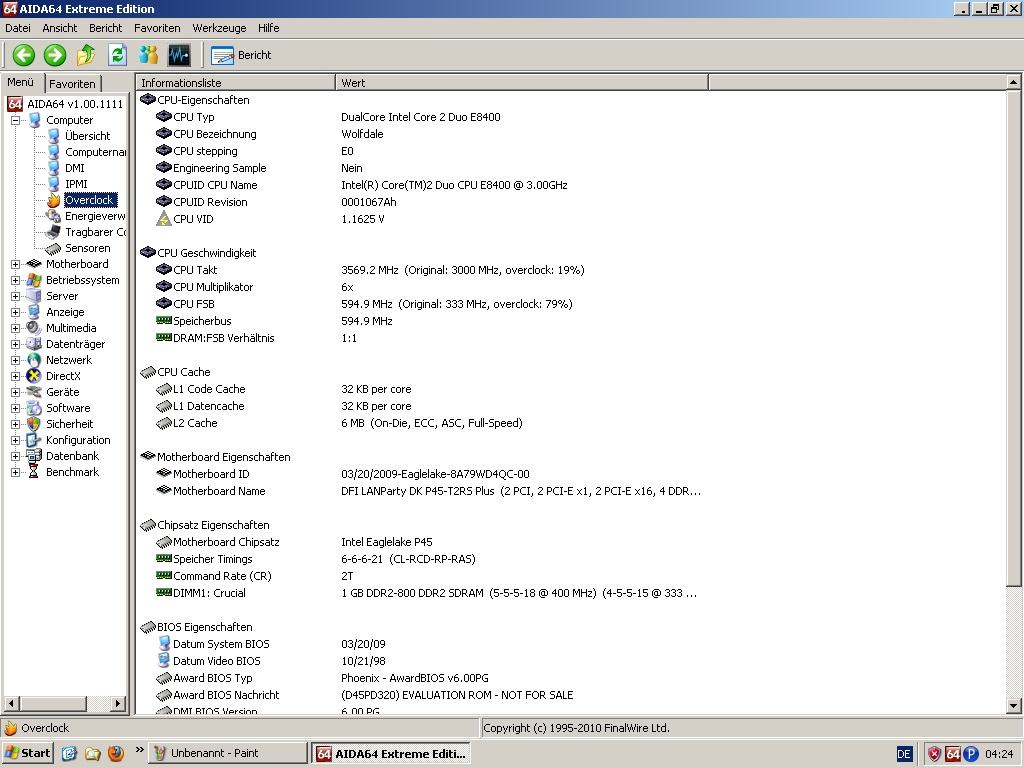Click the Bericht report toolbar button

[240, 55]
